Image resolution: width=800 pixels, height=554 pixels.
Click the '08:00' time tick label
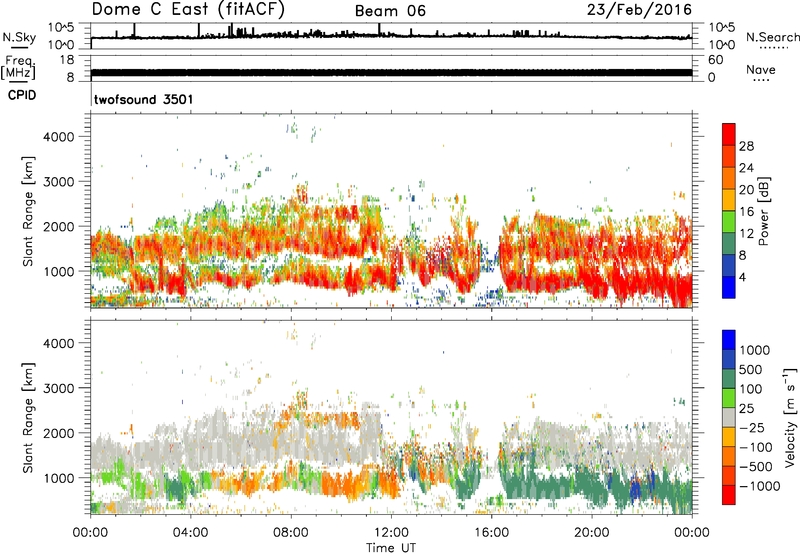point(291,533)
